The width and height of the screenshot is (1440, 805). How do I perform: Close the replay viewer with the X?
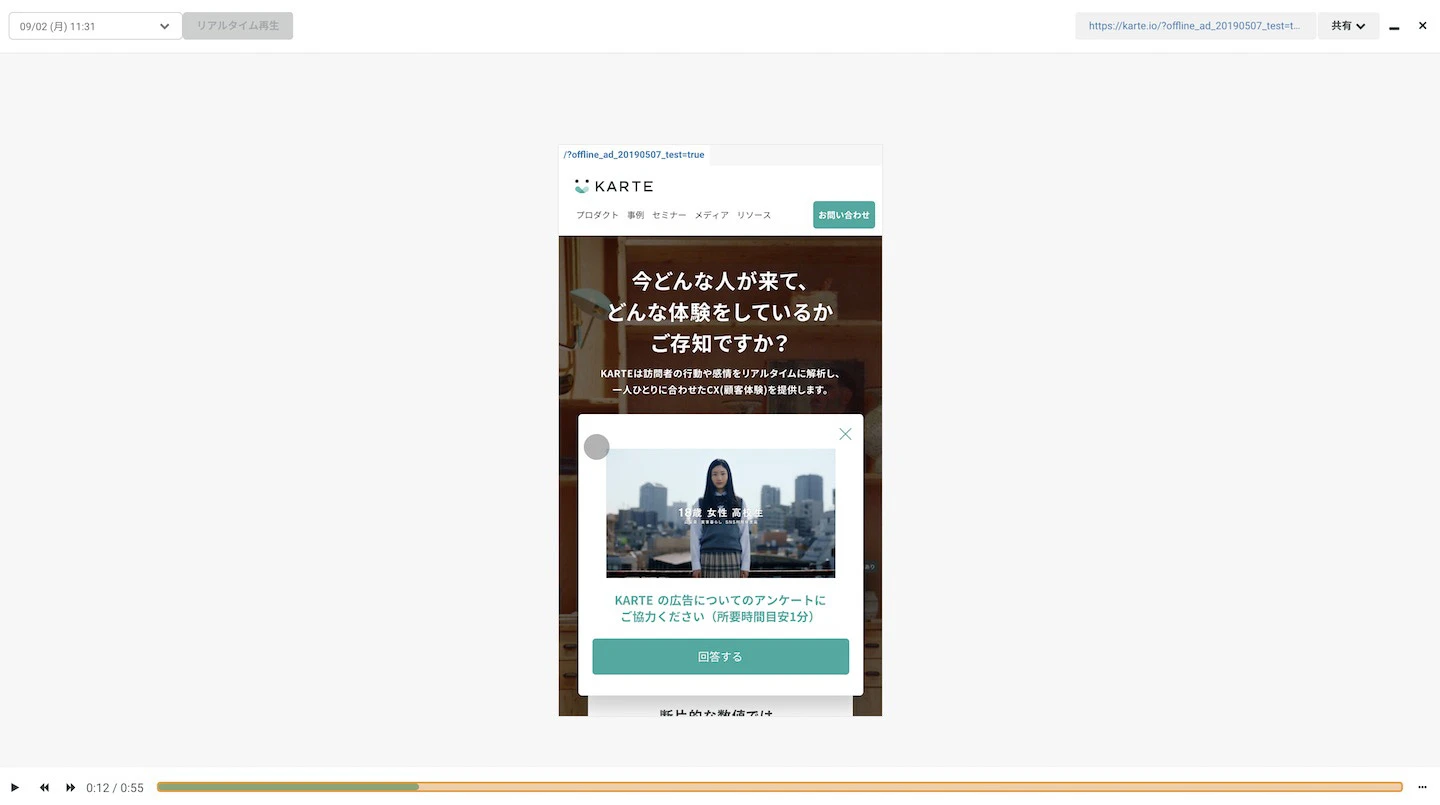(x=1422, y=26)
